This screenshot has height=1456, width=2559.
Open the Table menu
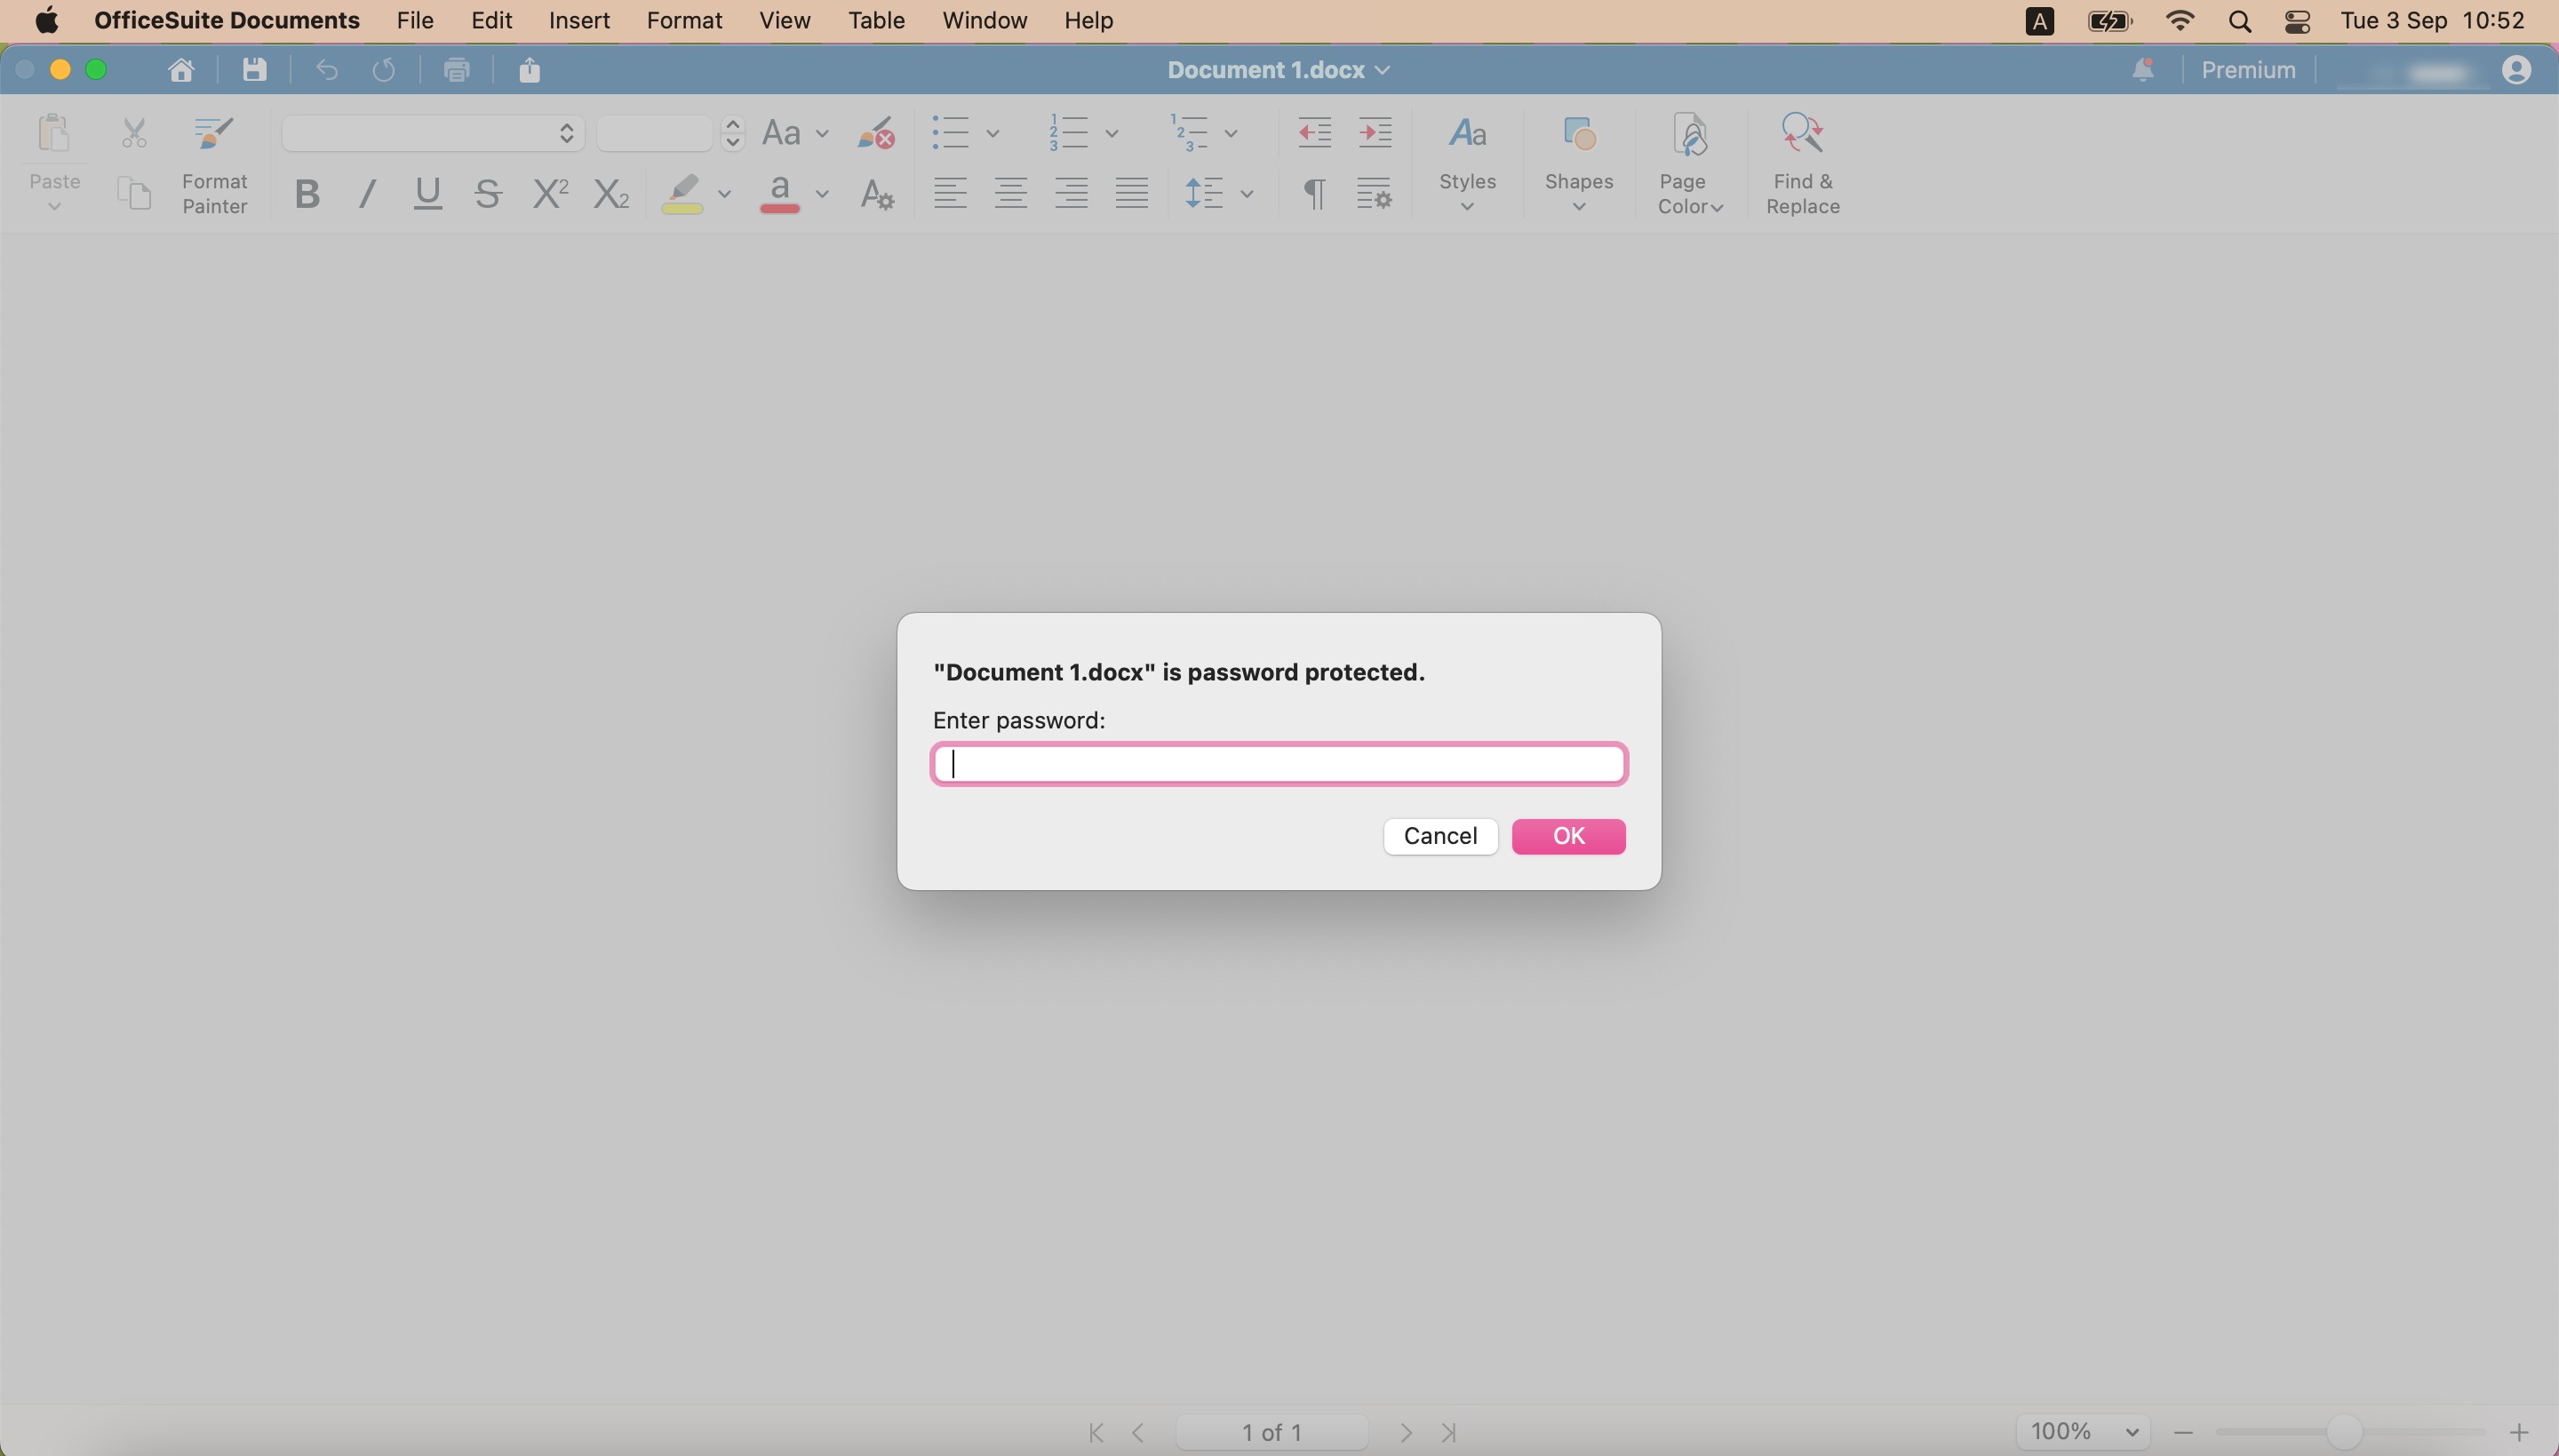875,20
